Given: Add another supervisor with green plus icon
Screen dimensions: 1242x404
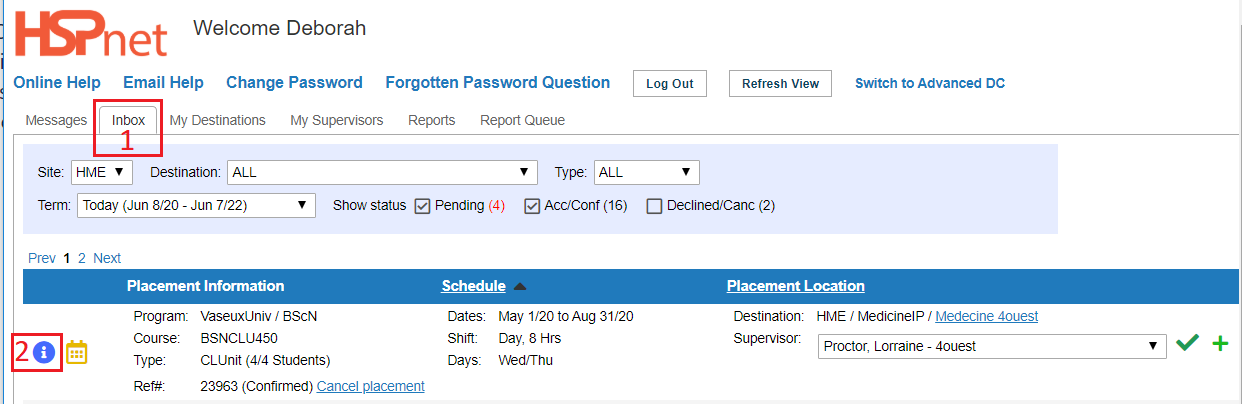Looking at the screenshot, I should [1220, 344].
